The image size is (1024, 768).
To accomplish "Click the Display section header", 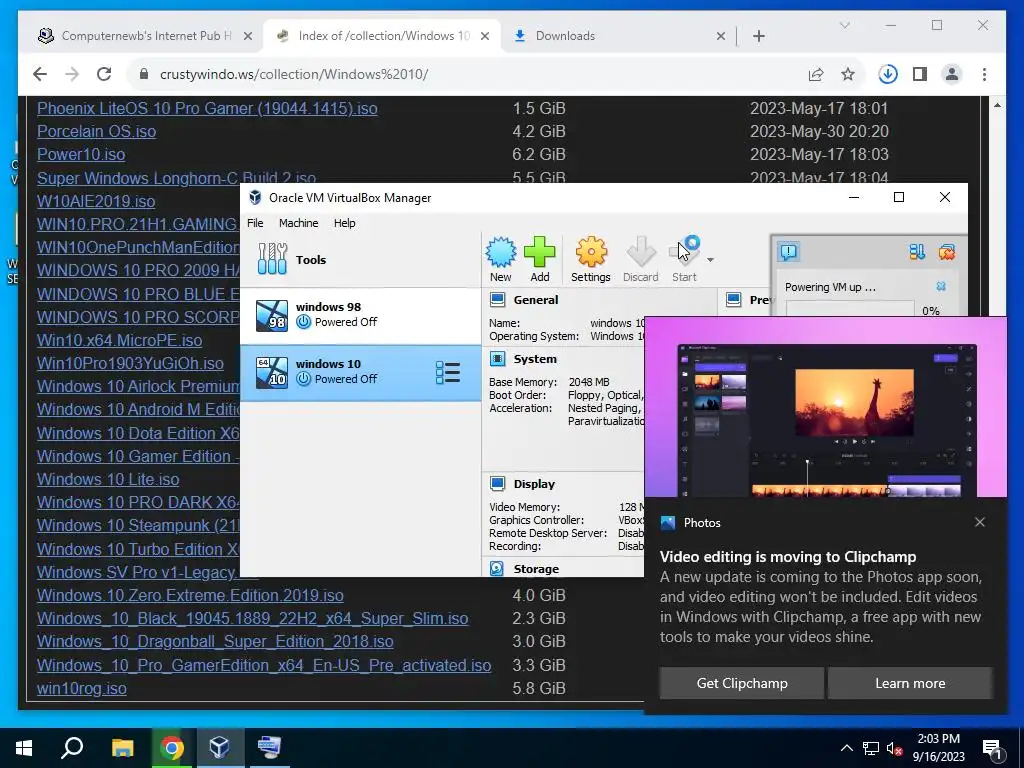I will click(x=534, y=484).
